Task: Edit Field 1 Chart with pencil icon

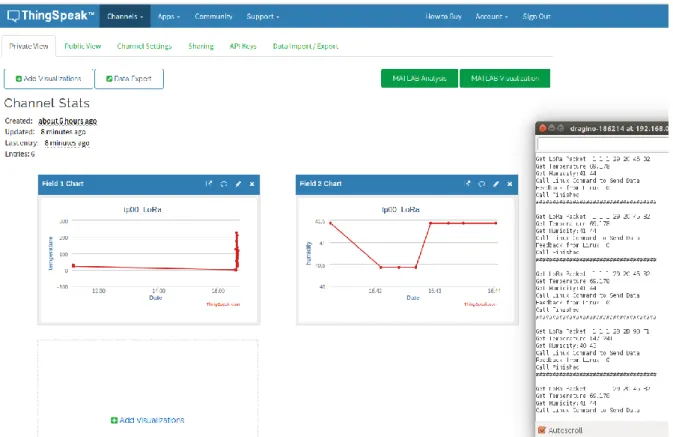Action: pos(238,184)
